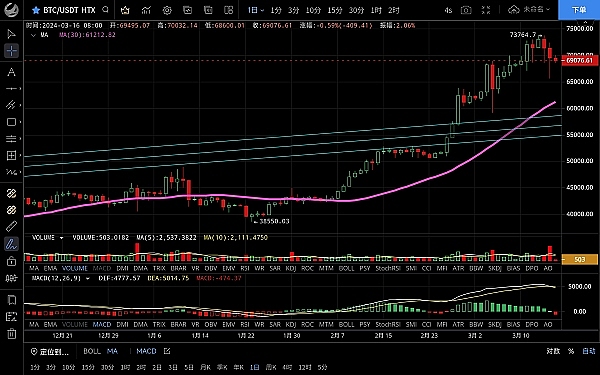The image size is (600, 375).
Task: Open chart settings gear icon
Action: pos(167,10)
